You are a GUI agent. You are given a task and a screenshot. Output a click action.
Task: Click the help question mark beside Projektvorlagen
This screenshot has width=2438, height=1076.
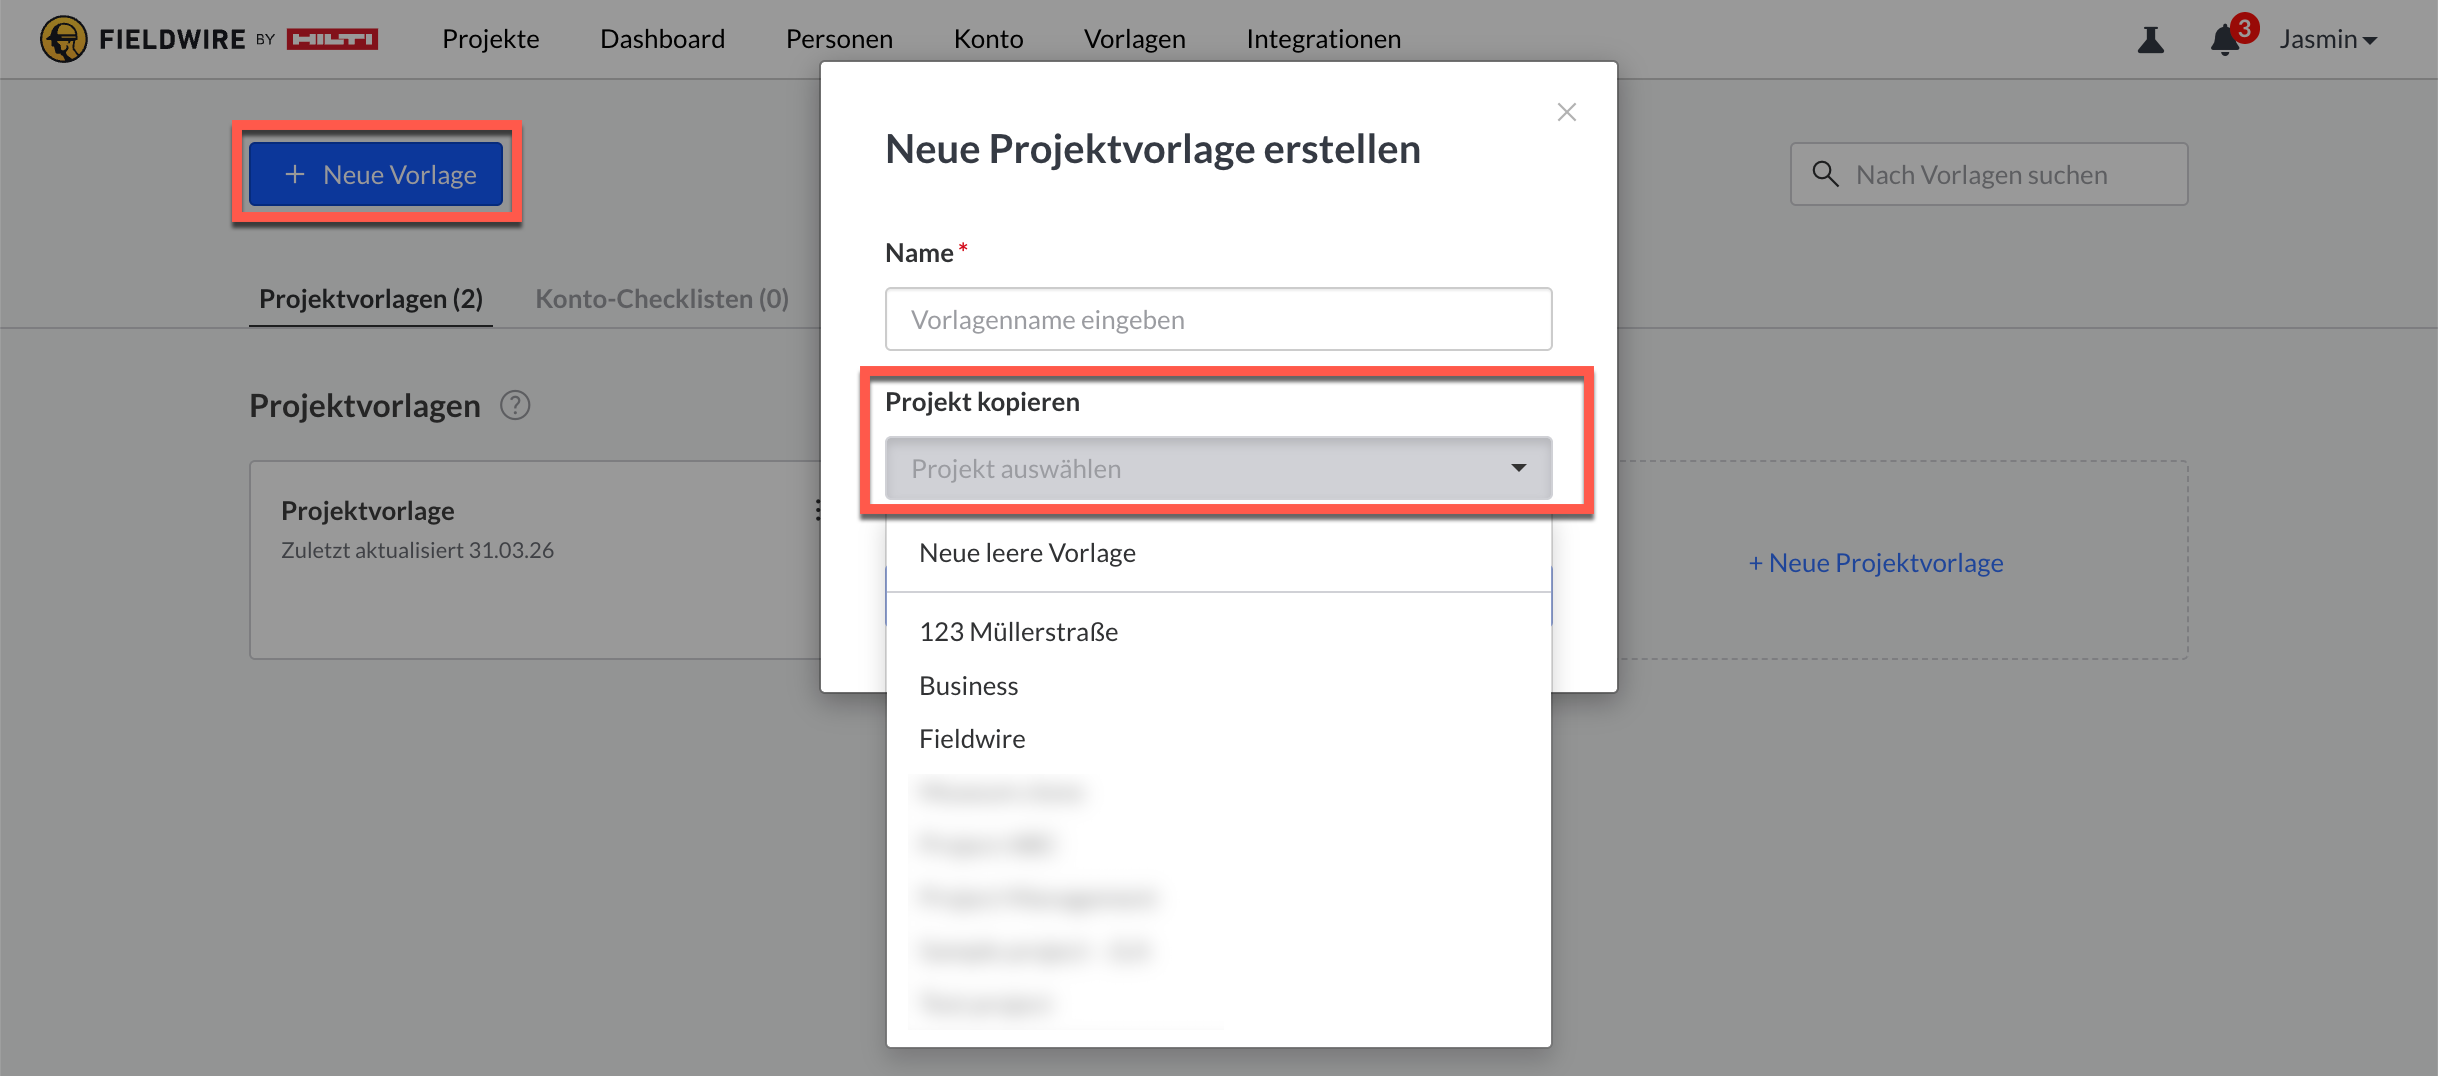515,405
